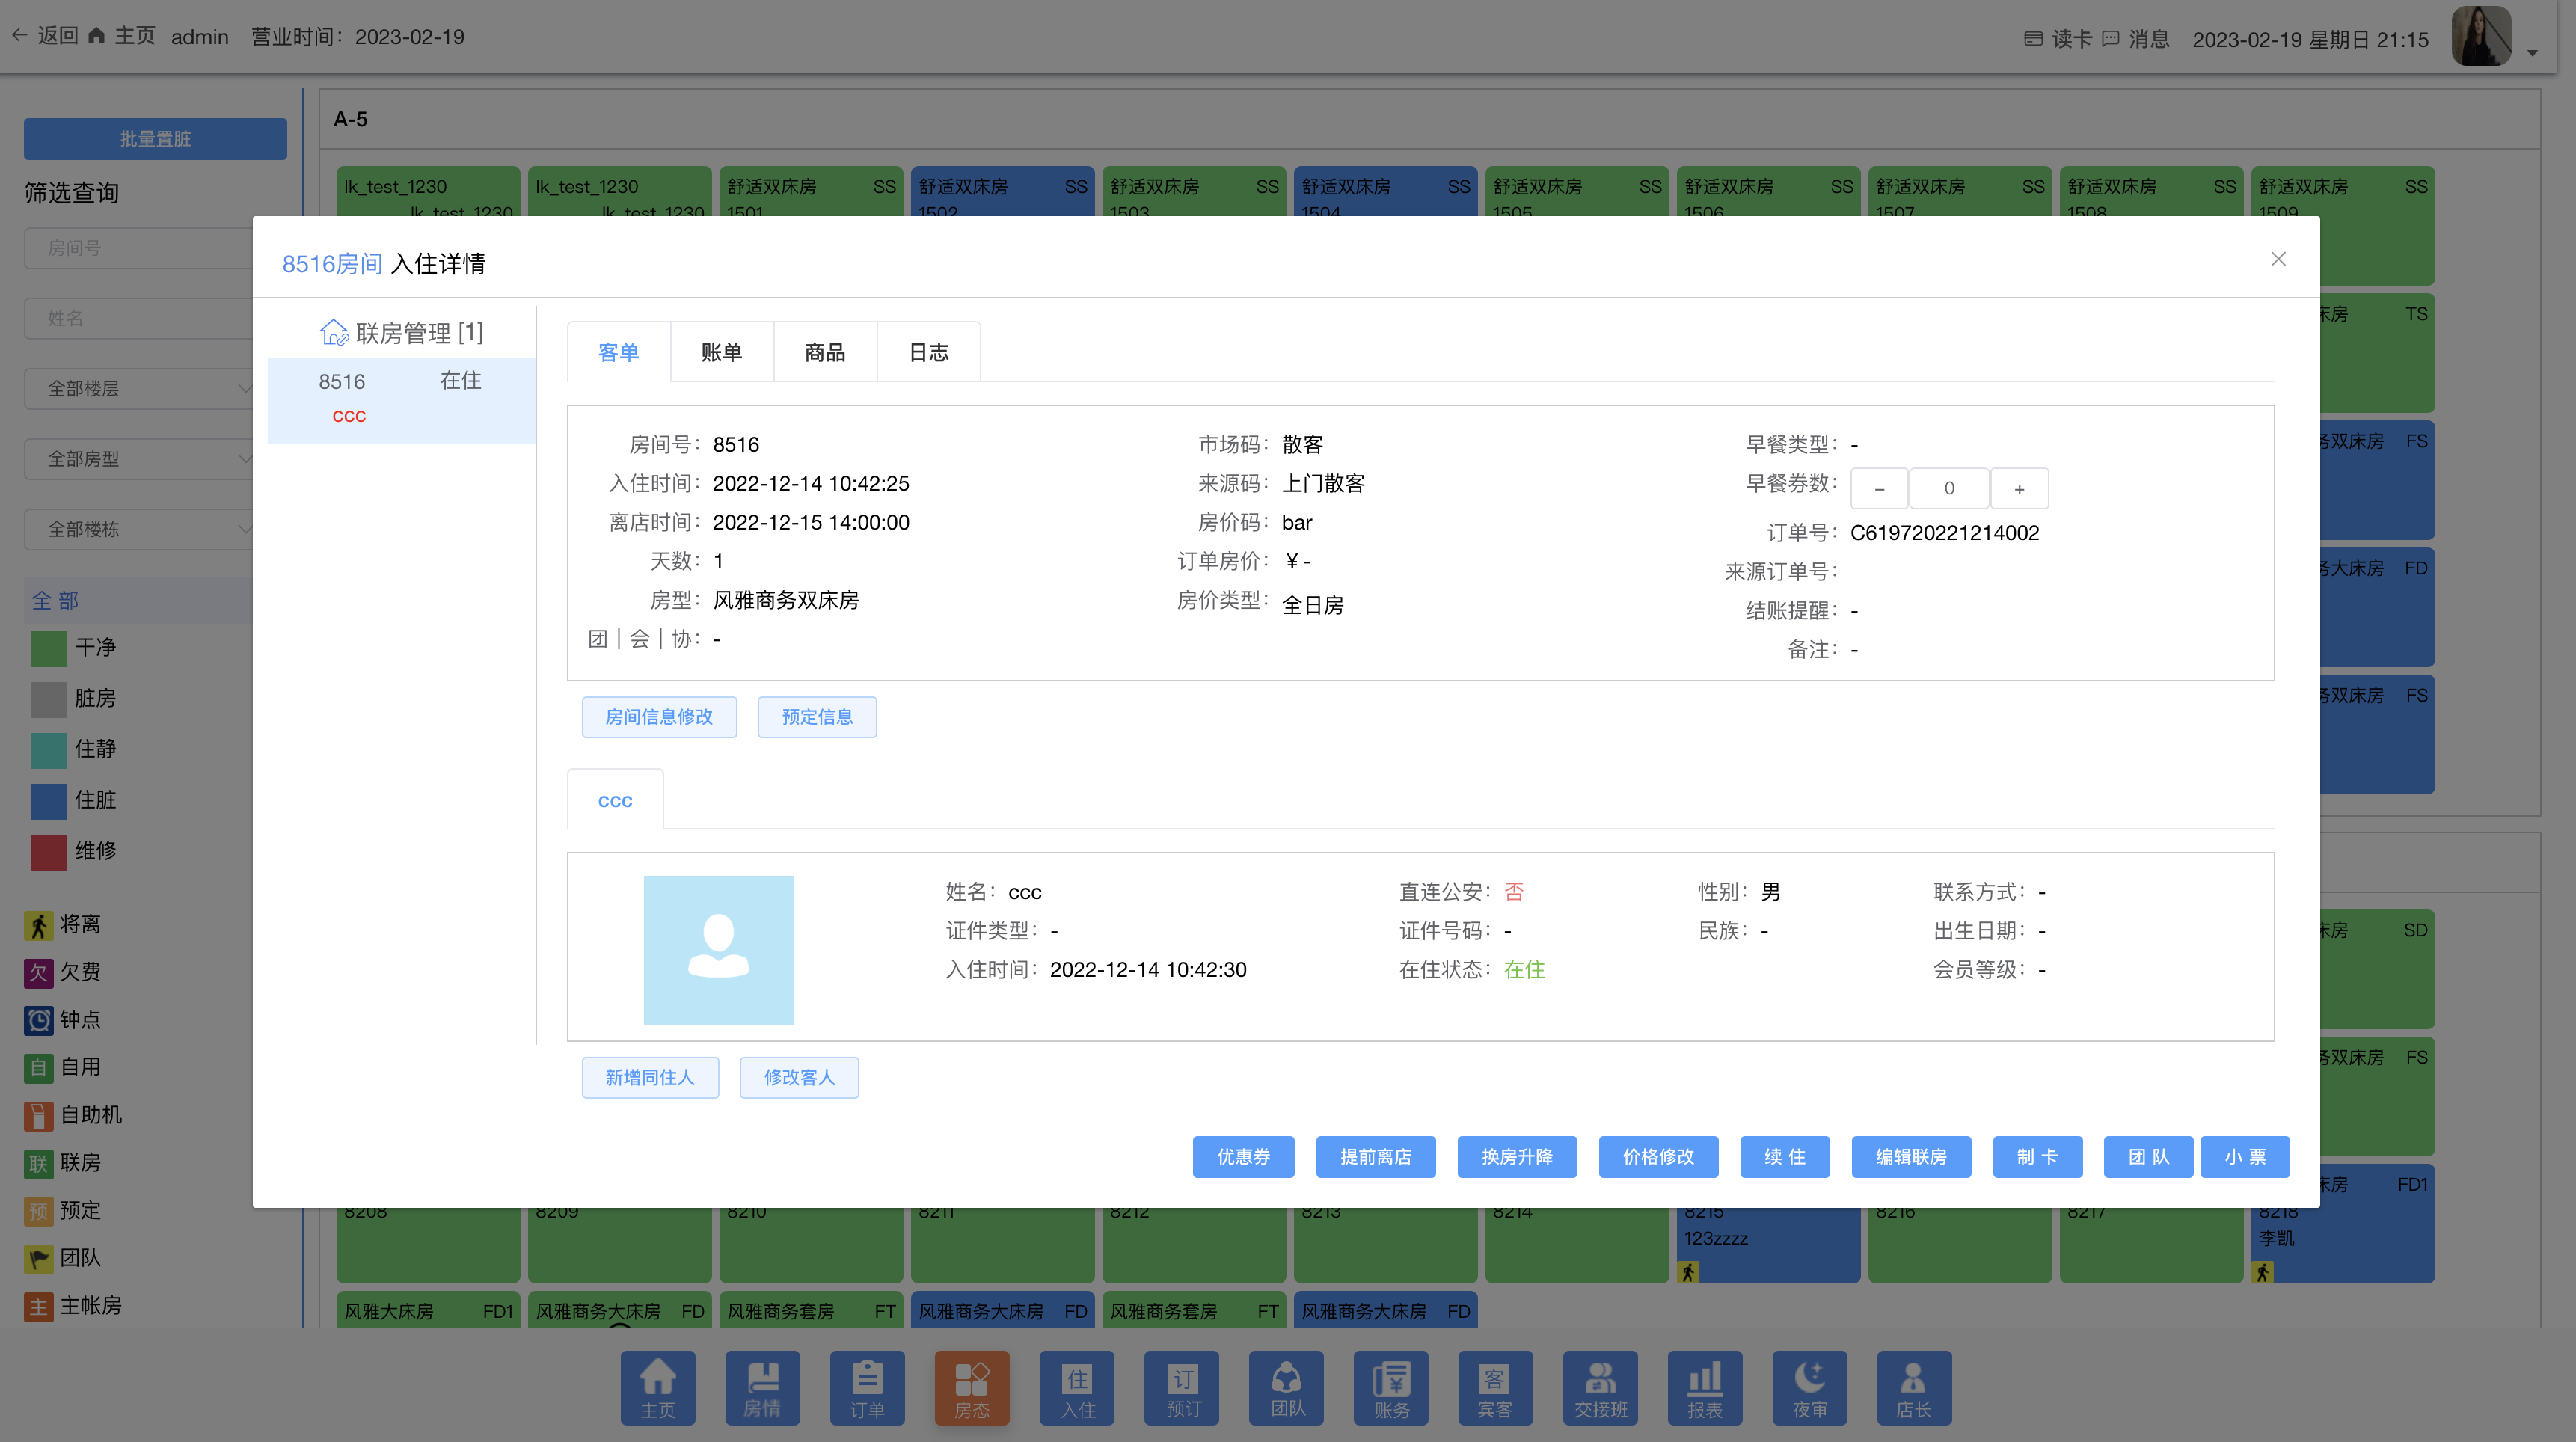Open the 宾客 guests icon
The height and width of the screenshot is (1442, 2576).
click(1495, 1387)
